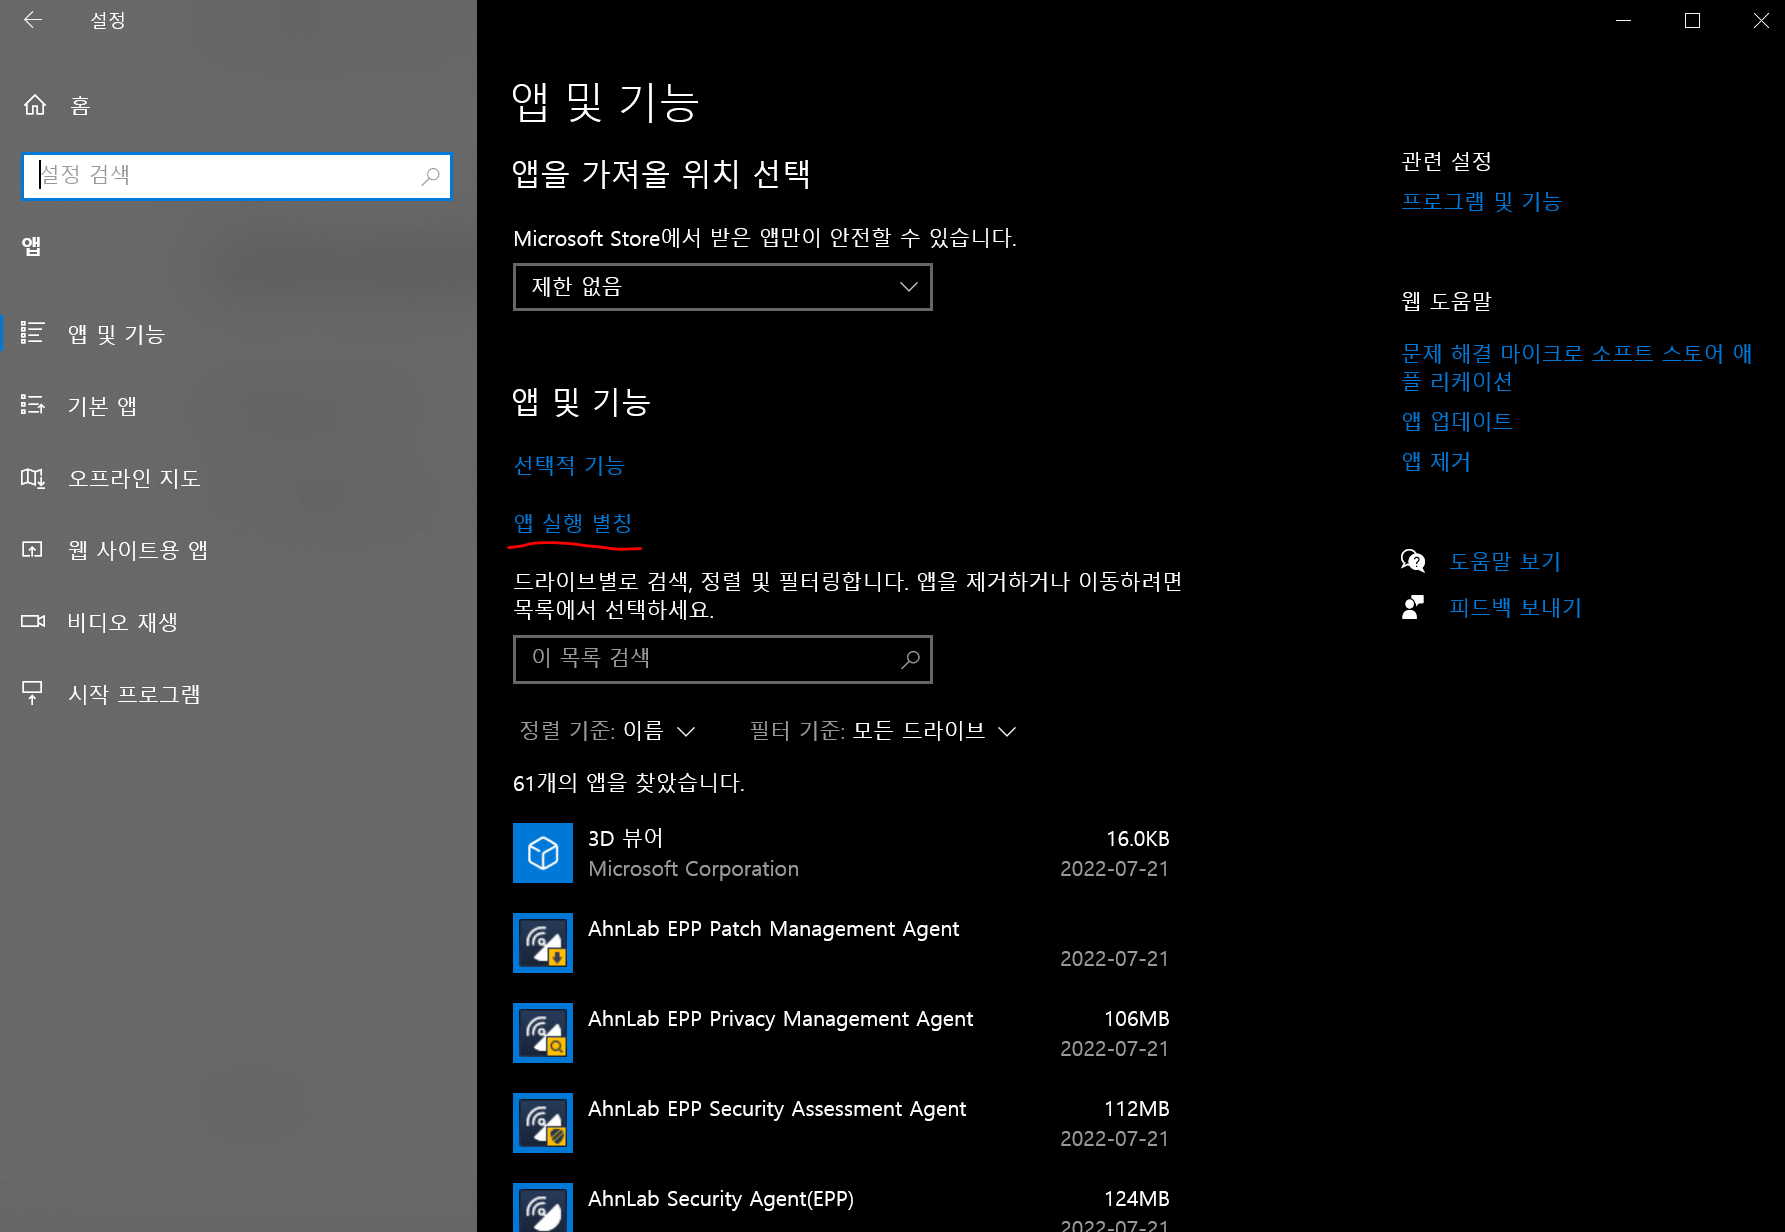Click the 피드백 보내기 link
The width and height of the screenshot is (1785, 1232).
tap(1516, 607)
